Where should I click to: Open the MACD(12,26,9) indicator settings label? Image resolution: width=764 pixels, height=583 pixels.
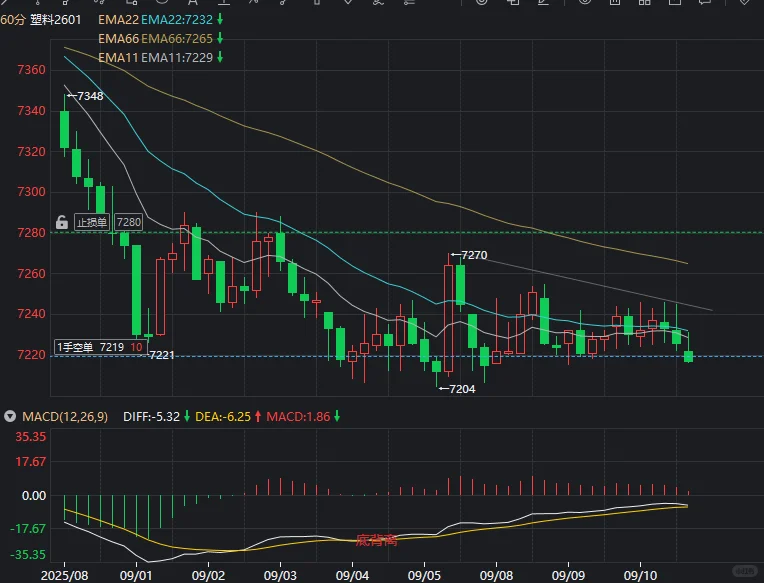[65, 417]
